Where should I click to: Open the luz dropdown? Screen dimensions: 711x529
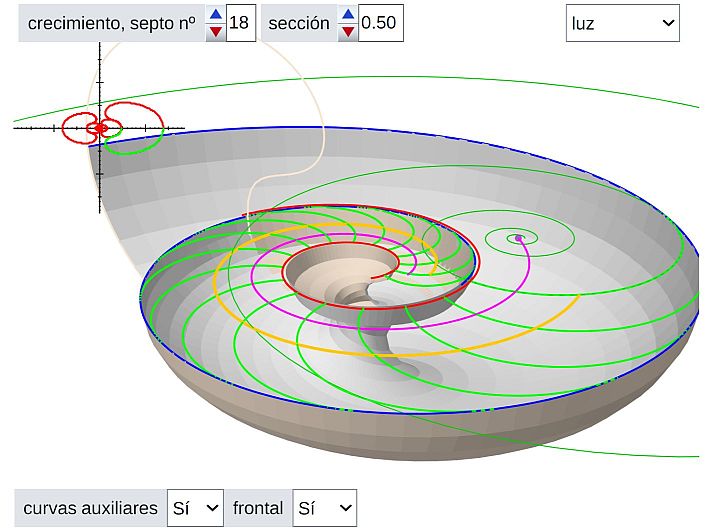(x=622, y=23)
